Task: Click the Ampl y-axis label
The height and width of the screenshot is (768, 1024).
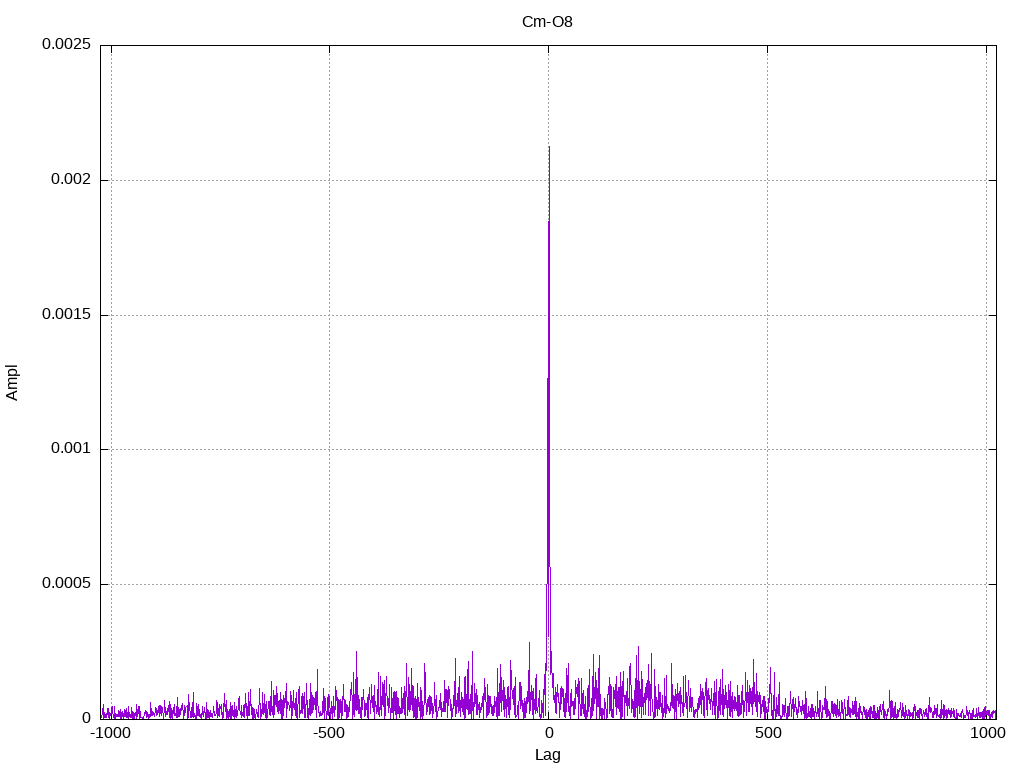Action: point(12,383)
